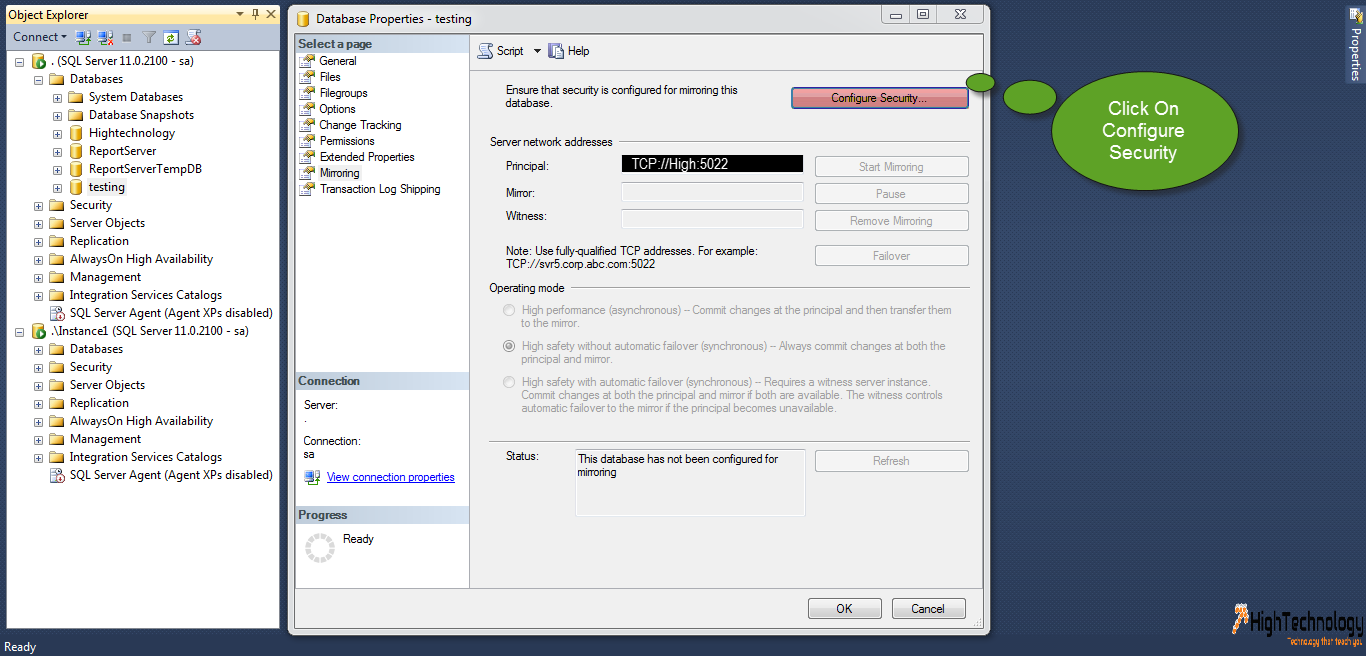Expand the ReportServerTempDB node
Screen dimensions: 1366x656
point(57,169)
